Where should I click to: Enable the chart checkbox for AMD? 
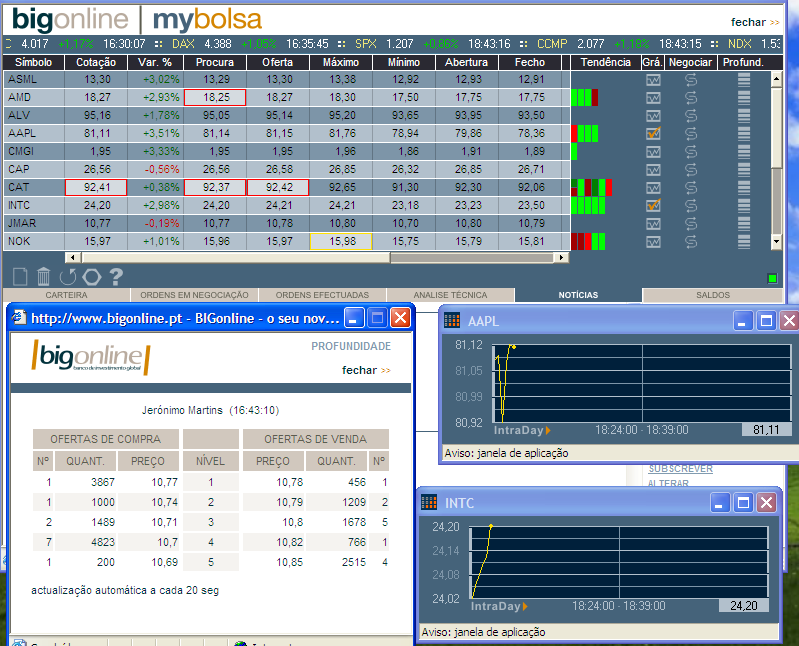click(653, 97)
